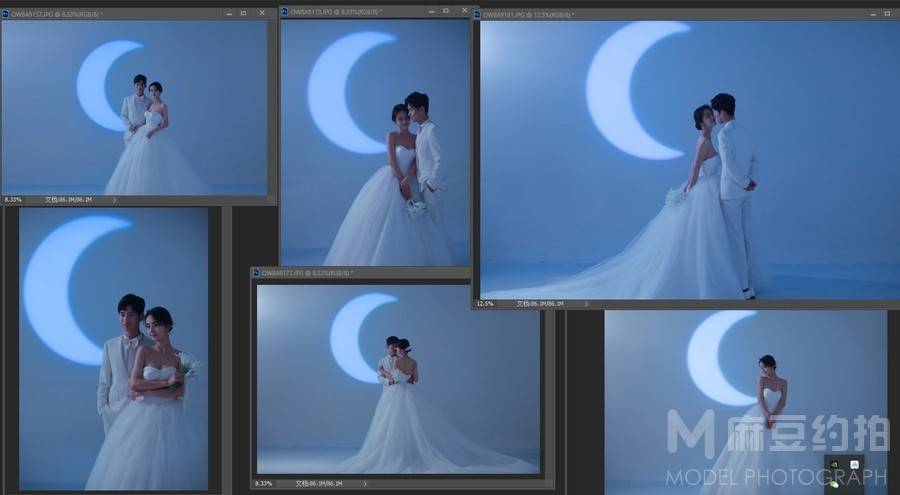
Task: Click Photoshop icon of the 12.5% zoom window
Action: click(478, 15)
